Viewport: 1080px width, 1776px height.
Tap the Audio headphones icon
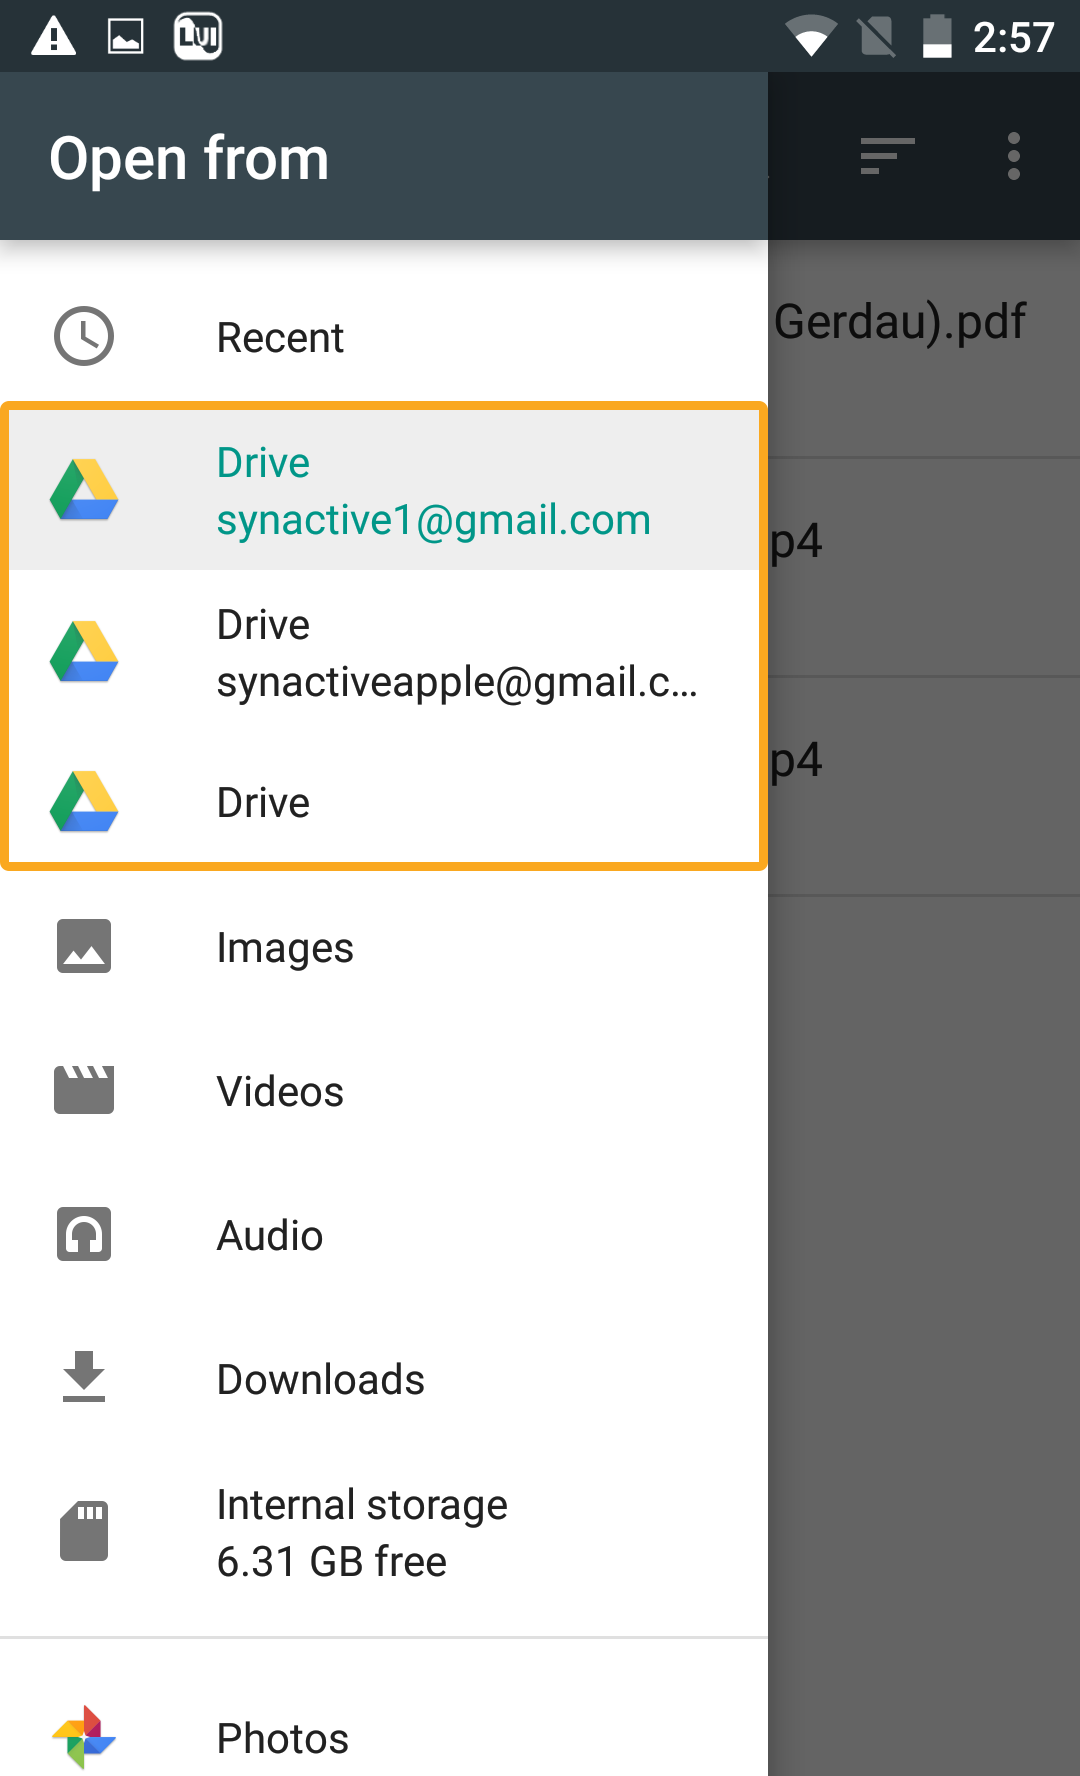point(84,1235)
